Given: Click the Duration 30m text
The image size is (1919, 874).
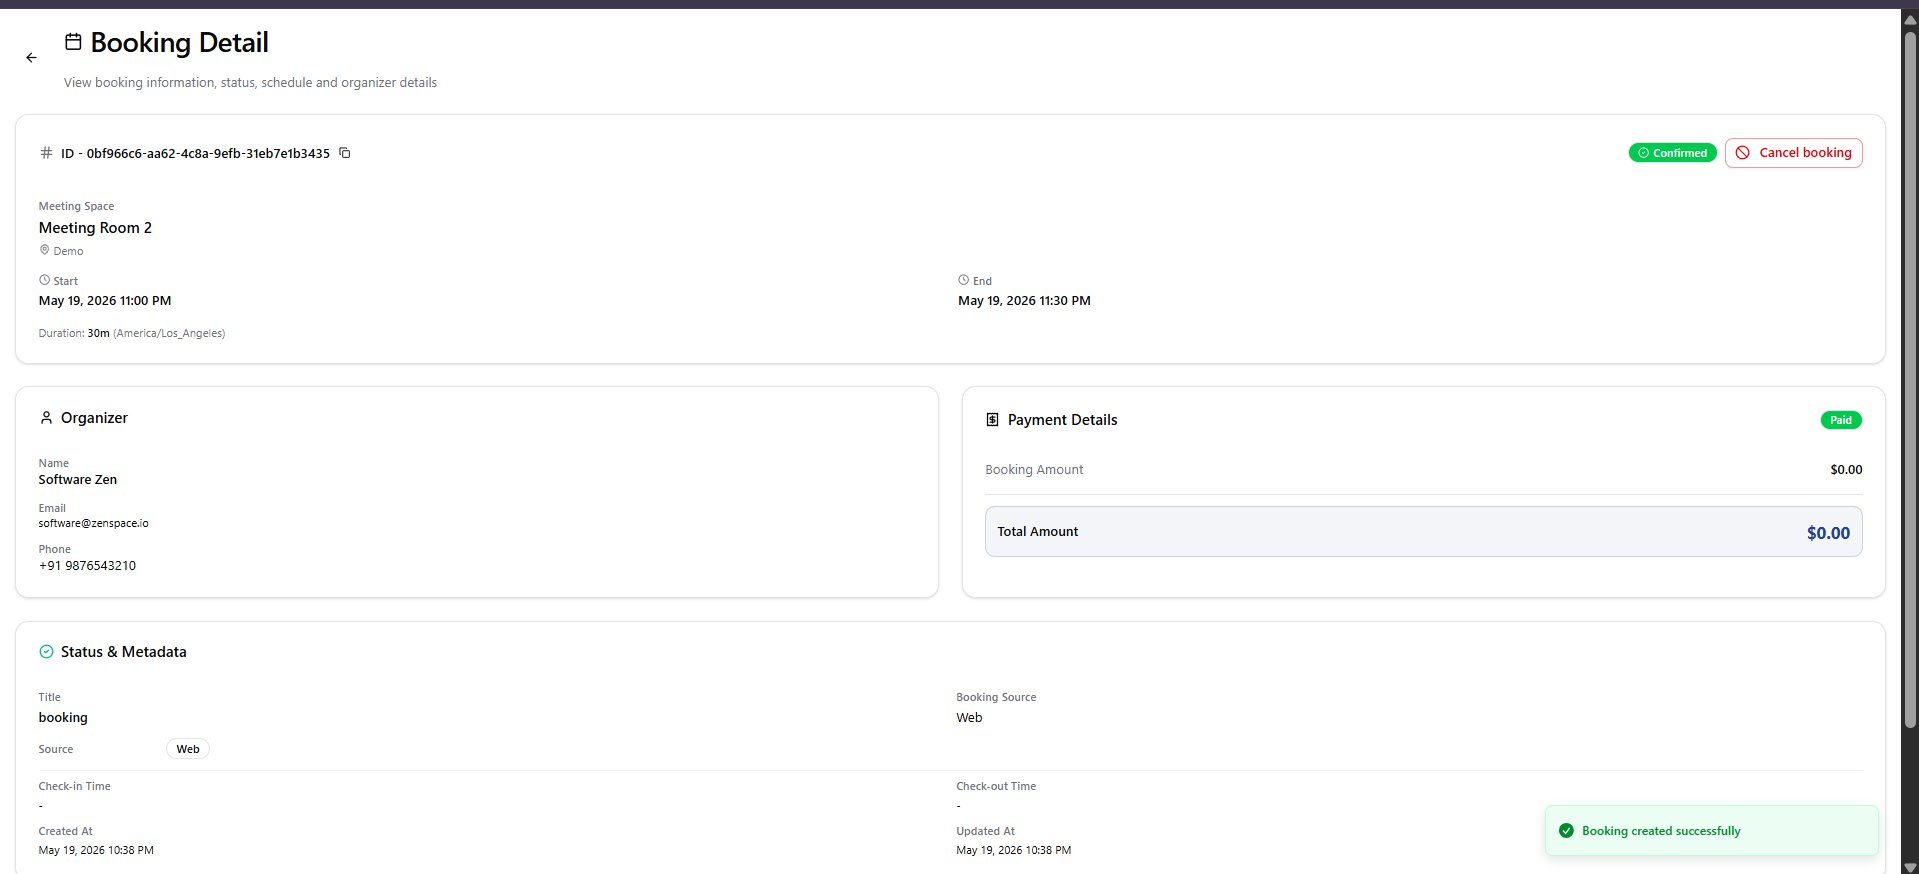Looking at the screenshot, I should click(74, 333).
